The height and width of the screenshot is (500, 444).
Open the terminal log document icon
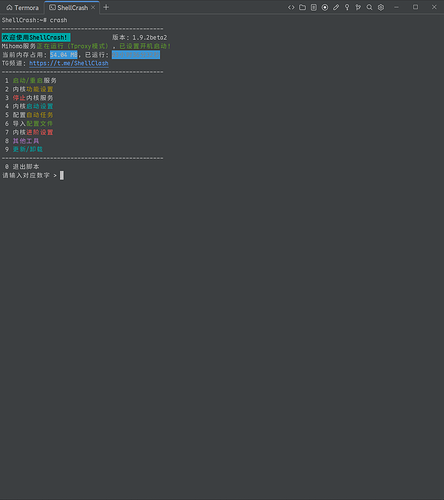pyautogui.click(x=314, y=7)
